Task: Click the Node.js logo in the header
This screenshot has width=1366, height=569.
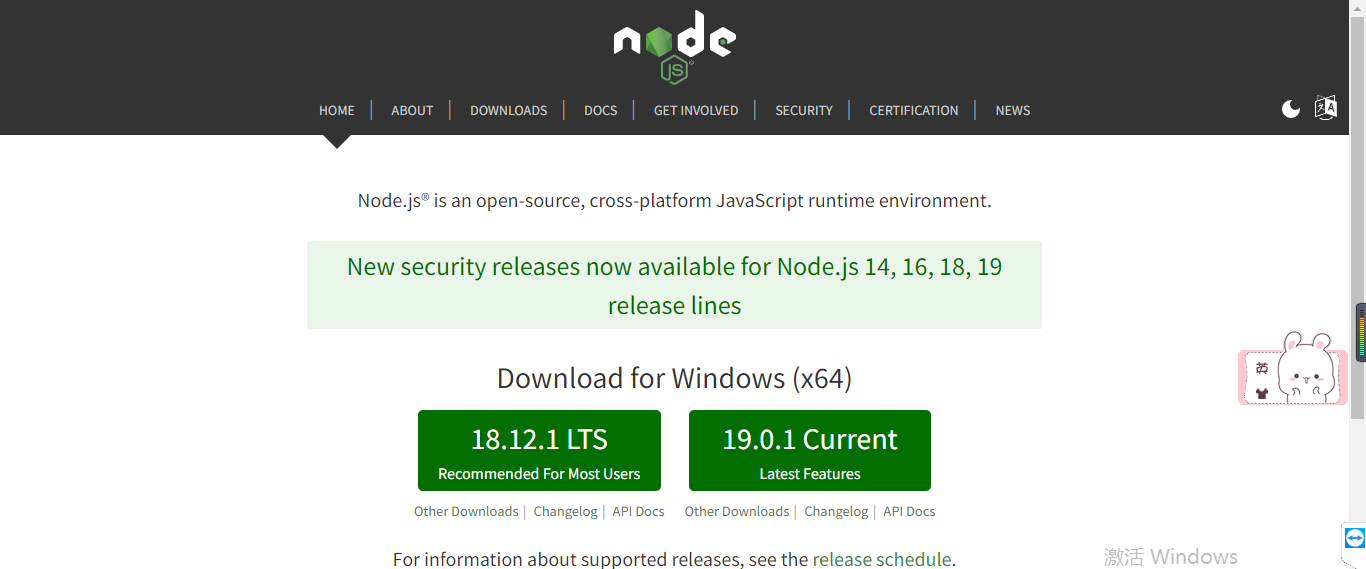Action: tap(675, 47)
